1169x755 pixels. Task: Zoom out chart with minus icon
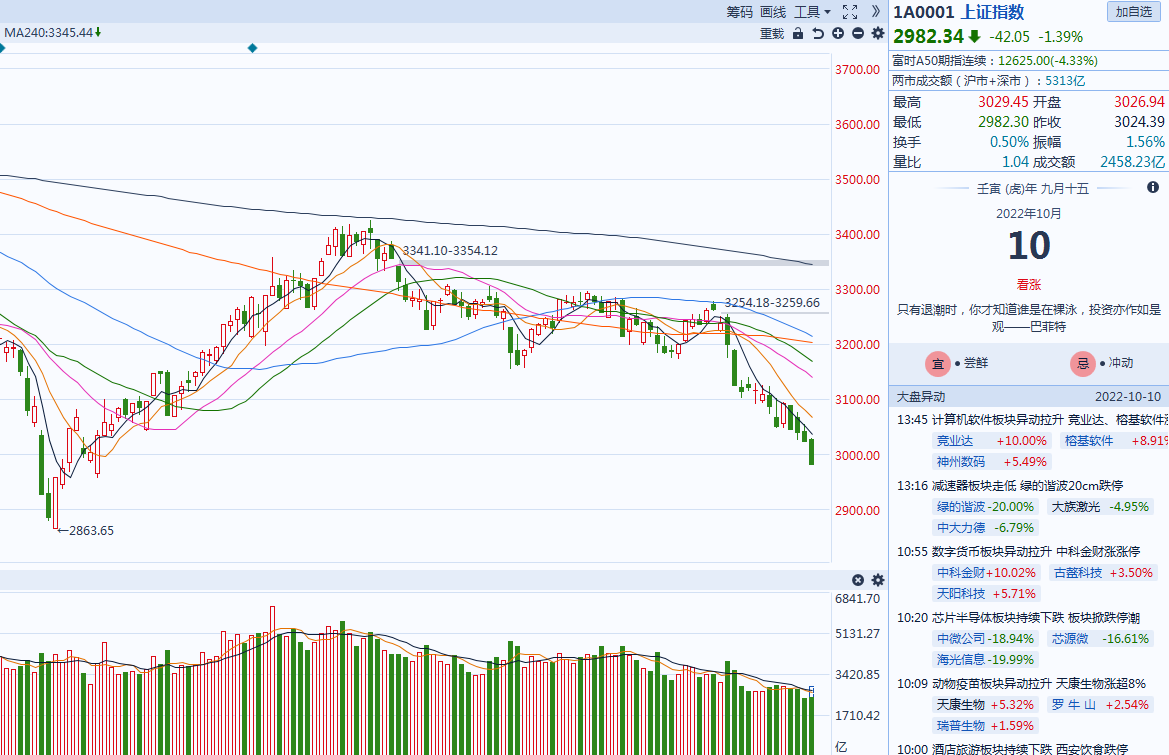(x=858, y=34)
